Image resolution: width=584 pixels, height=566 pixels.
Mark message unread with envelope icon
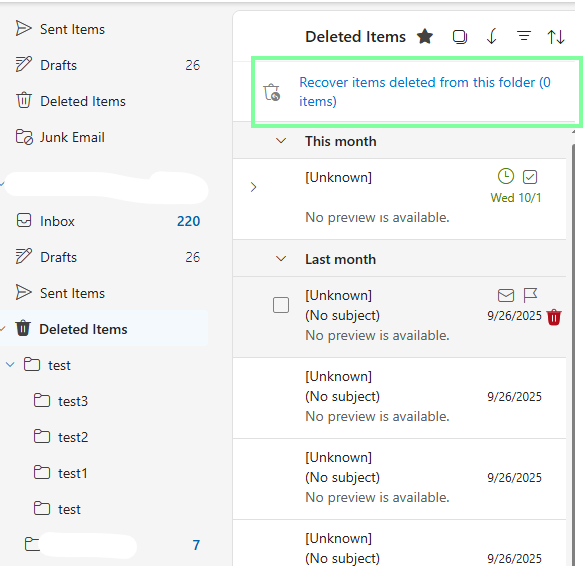(505, 296)
